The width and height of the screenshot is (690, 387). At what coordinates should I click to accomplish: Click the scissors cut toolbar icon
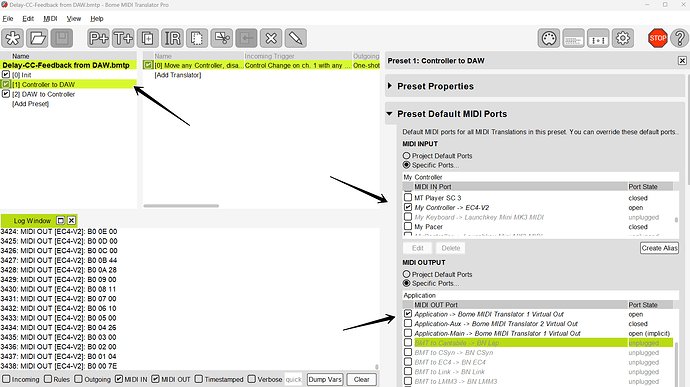pyautogui.click(x=222, y=38)
